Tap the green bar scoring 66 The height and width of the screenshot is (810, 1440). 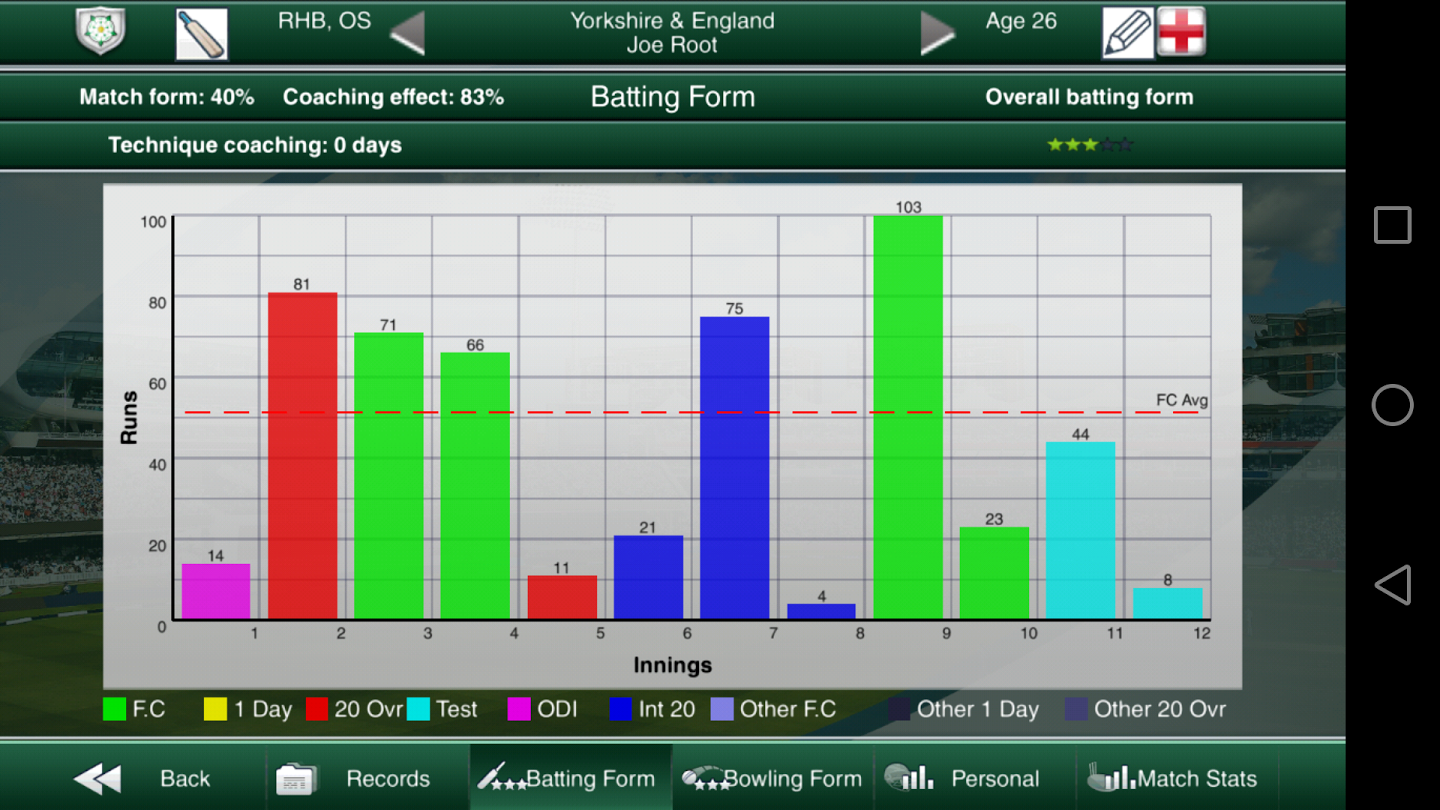point(475,486)
